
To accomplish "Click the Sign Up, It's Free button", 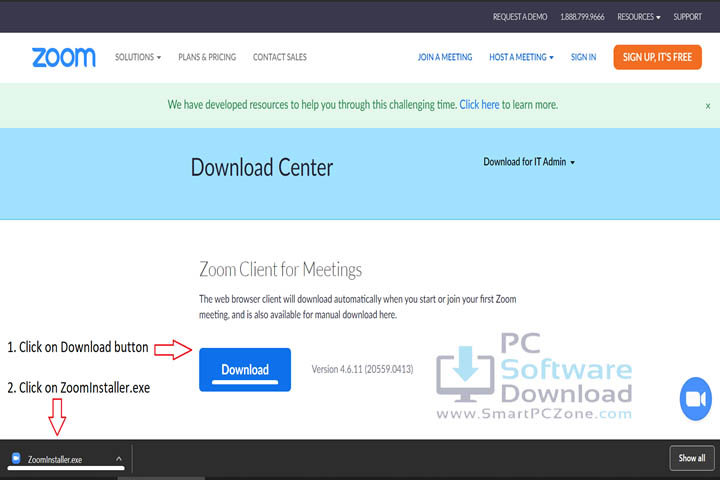I will click(x=657, y=57).
